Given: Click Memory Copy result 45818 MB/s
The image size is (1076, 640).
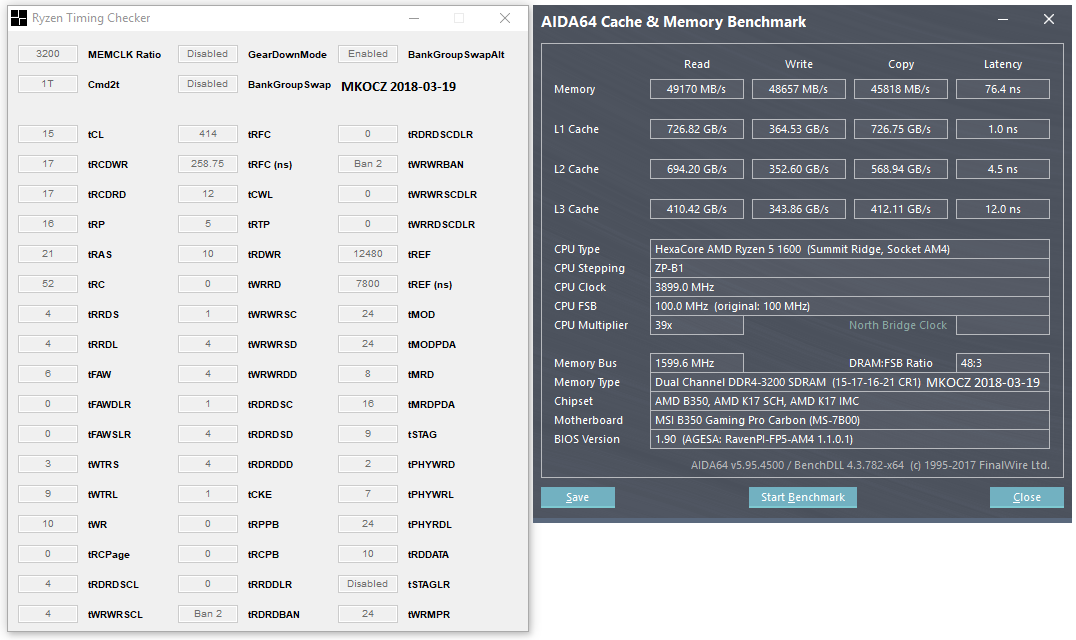Looking at the screenshot, I should click(900, 89).
